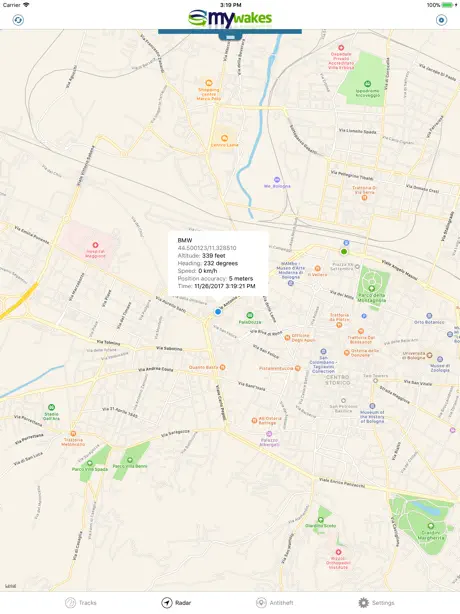Select the Parco della Montagnola icon

(372, 289)
